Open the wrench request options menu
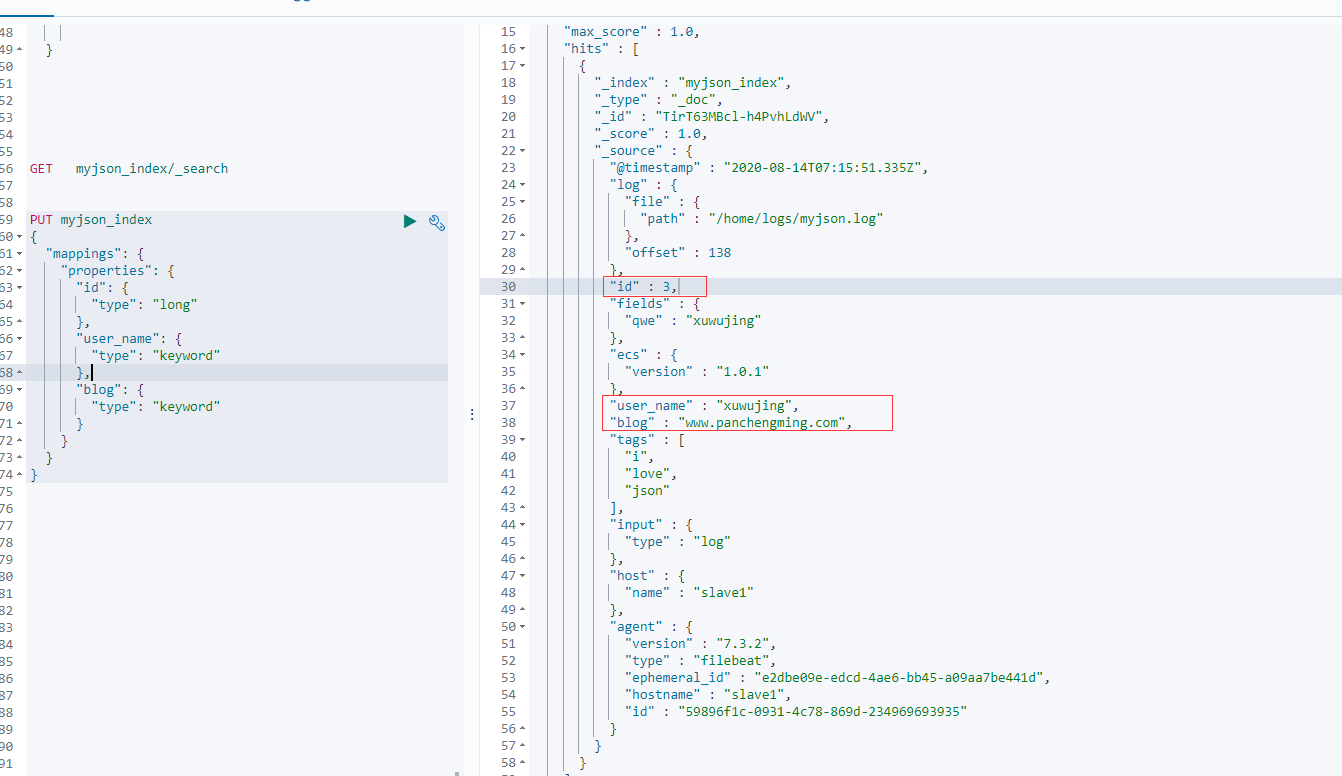Image resolution: width=1342 pixels, height=776 pixels. (x=437, y=222)
